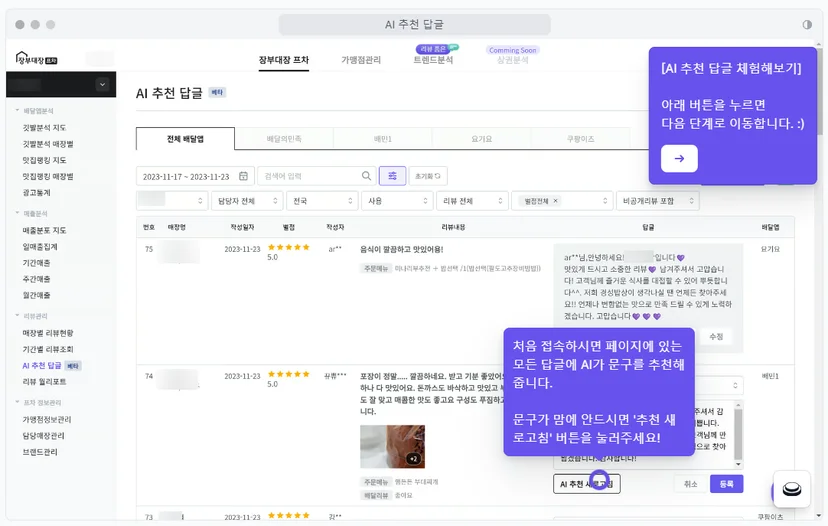Open the 트렌드분석 top menu
828x526 pixels.
[x=433, y=60]
